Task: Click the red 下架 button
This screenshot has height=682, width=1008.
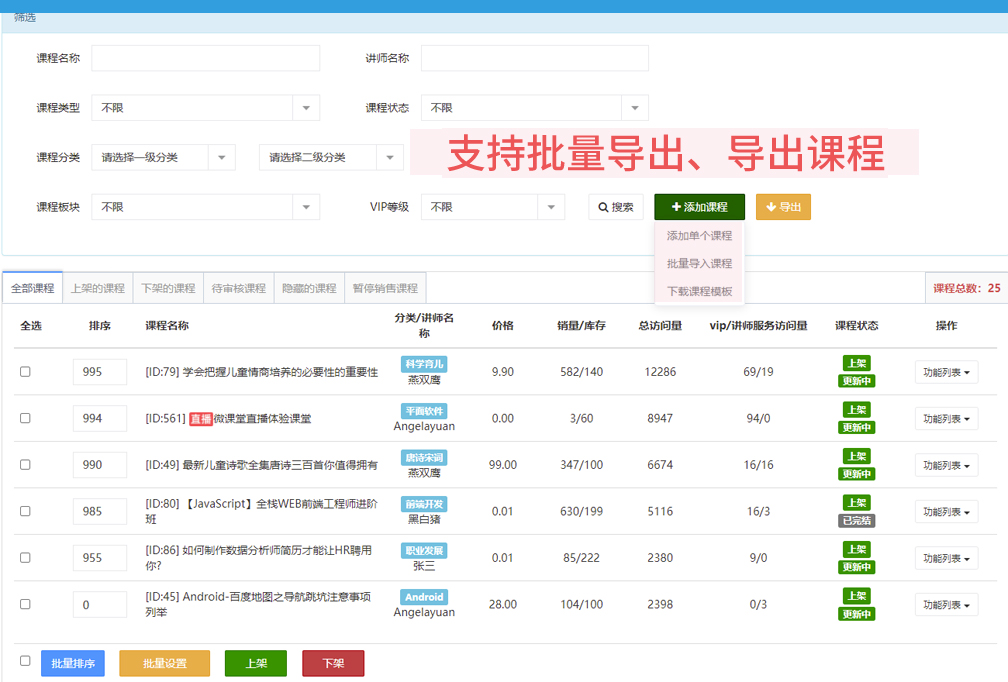Action: tap(333, 663)
